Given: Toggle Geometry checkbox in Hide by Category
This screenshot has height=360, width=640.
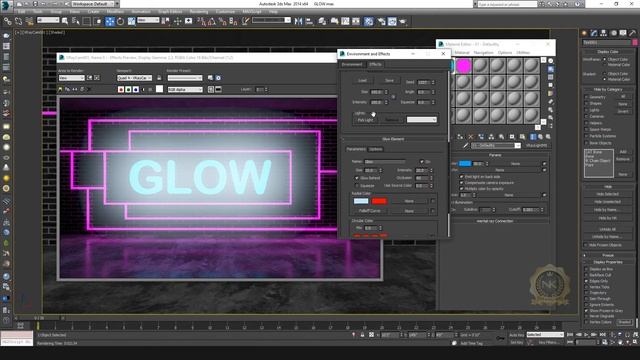Looking at the screenshot, I should (587, 97).
